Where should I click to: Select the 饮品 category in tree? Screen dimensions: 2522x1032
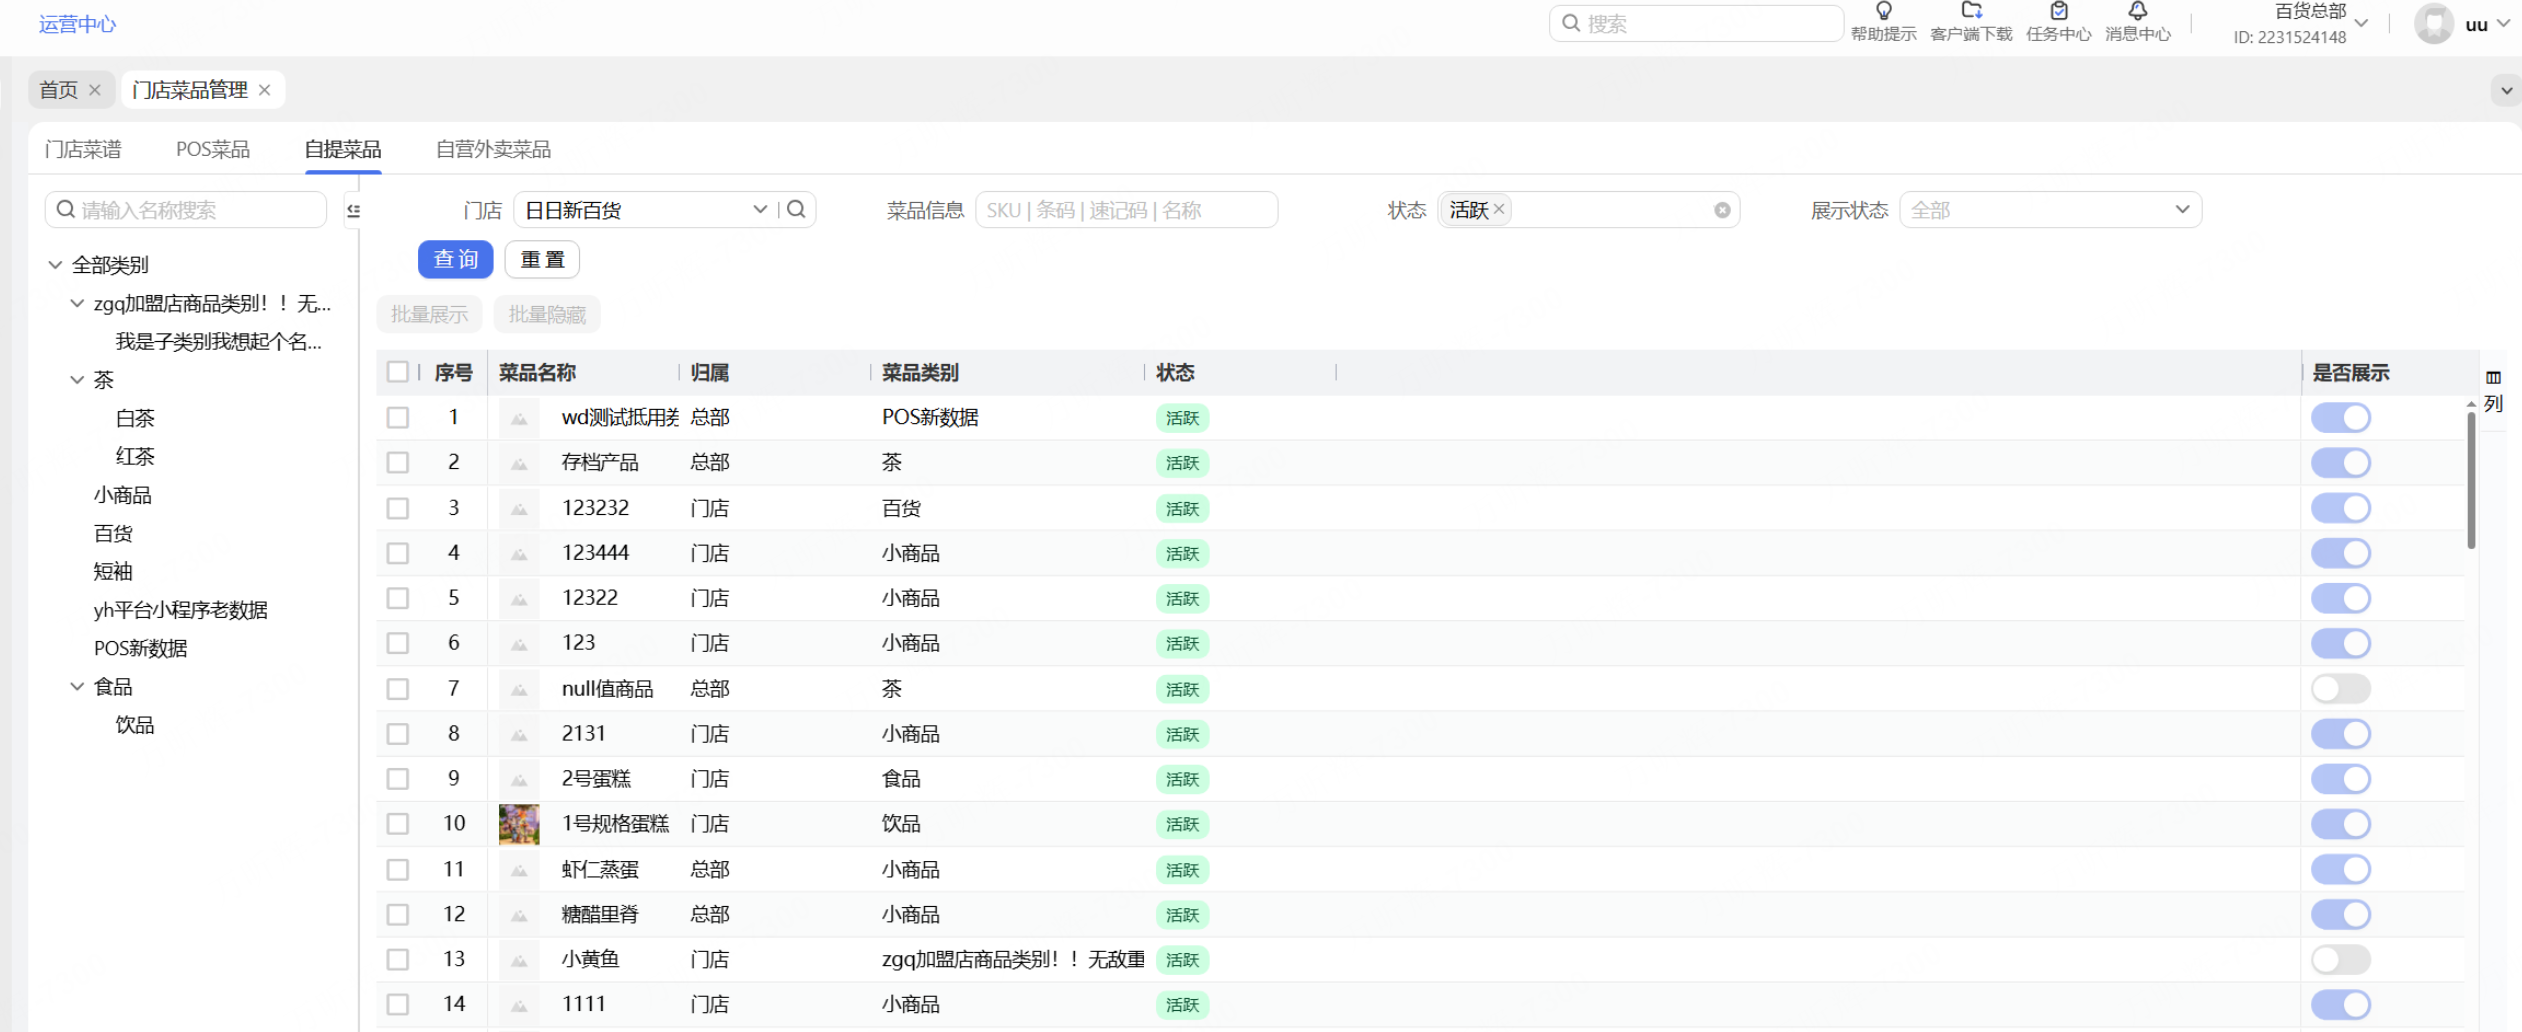click(x=135, y=725)
